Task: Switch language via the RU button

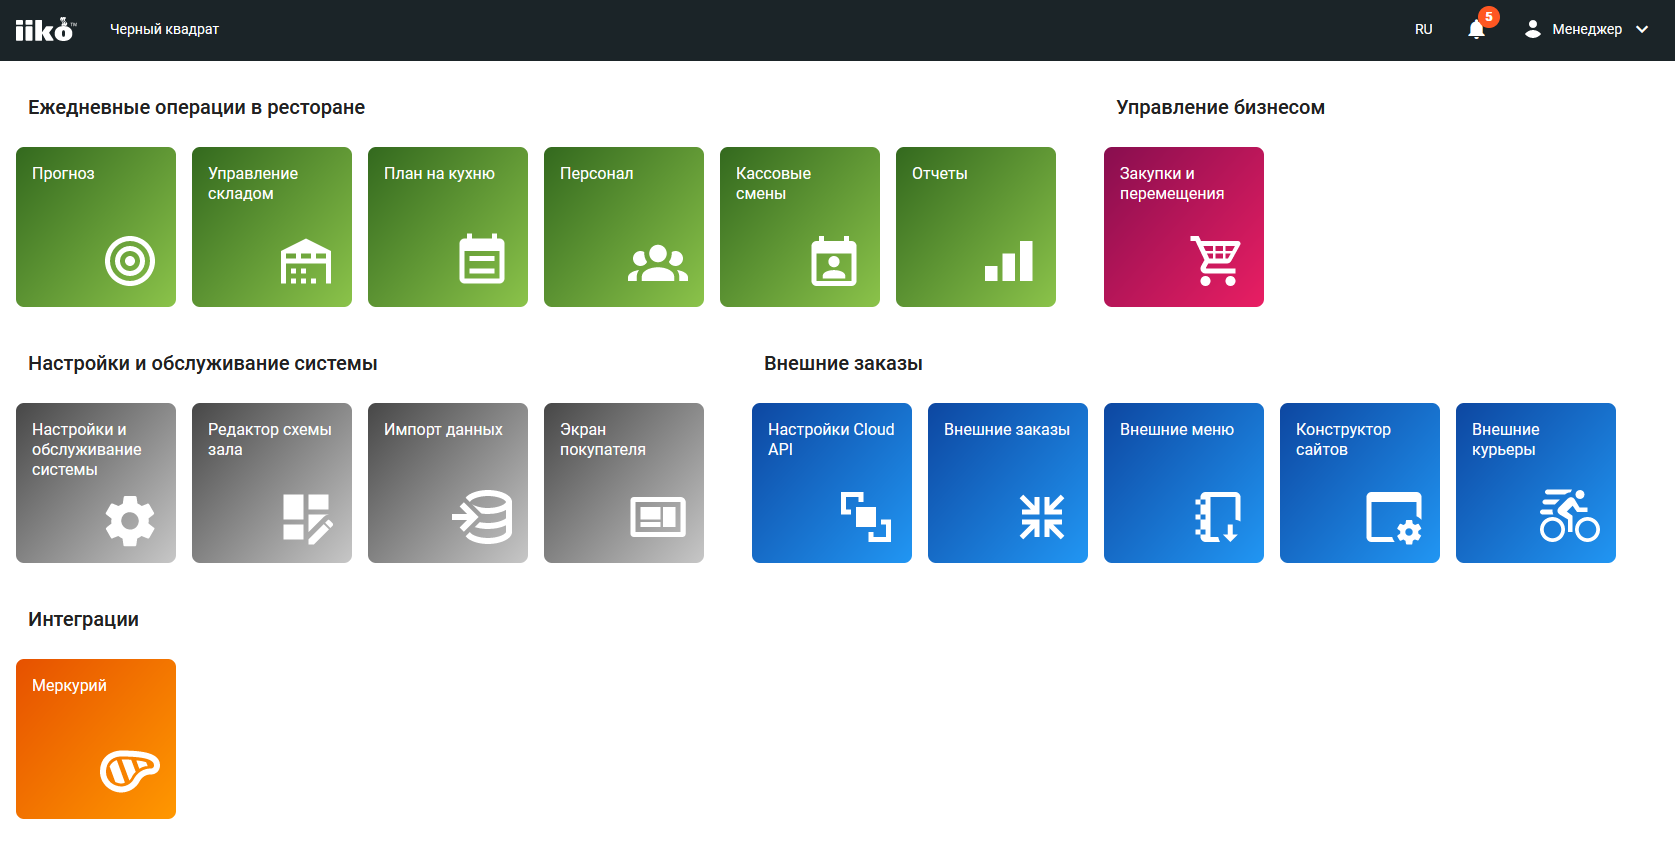Action: pyautogui.click(x=1424, y=30)
